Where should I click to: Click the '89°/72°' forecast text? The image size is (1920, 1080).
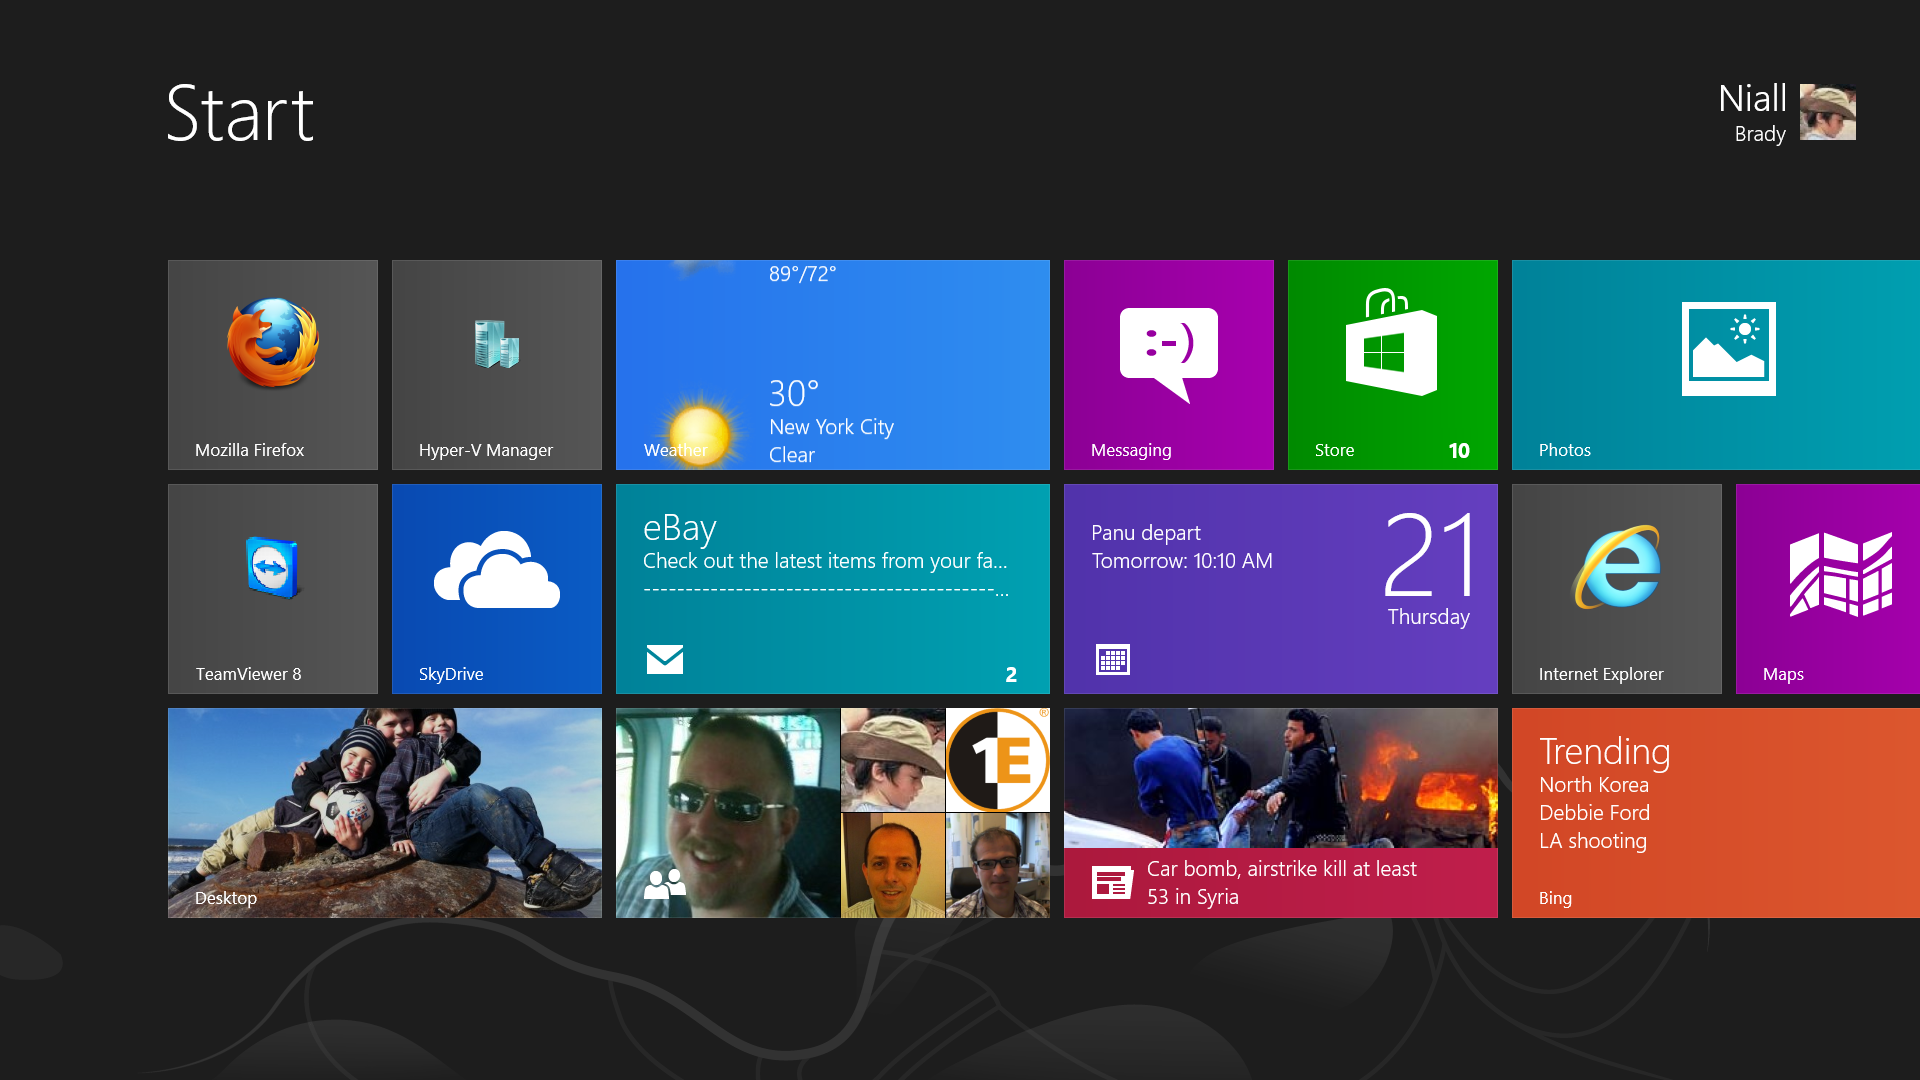802,274
